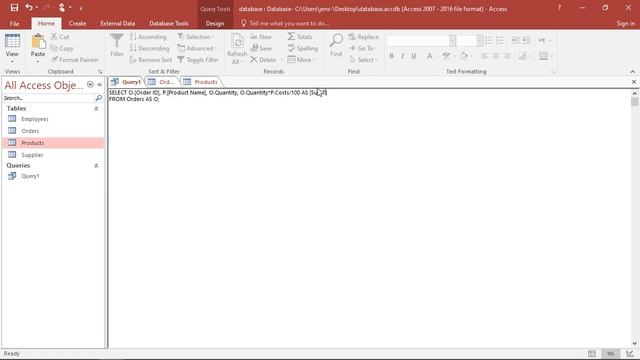Click the Copy command
Viewport: 640px width, 360px height.
pos(62,48)
